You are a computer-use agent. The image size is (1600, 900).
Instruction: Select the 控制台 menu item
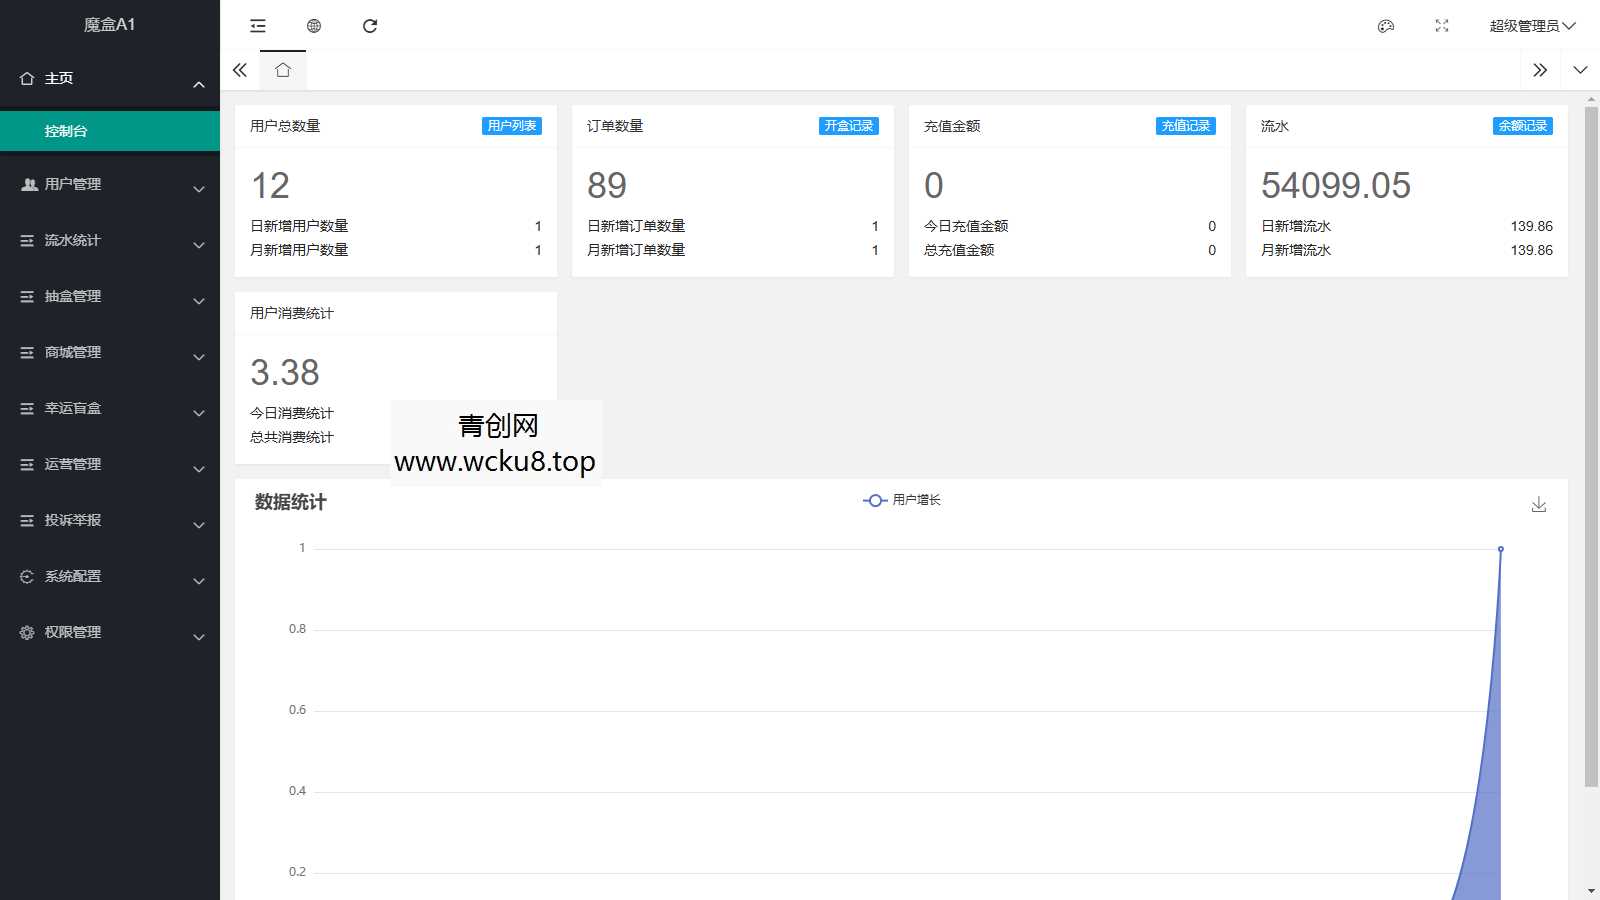[110, 131]
